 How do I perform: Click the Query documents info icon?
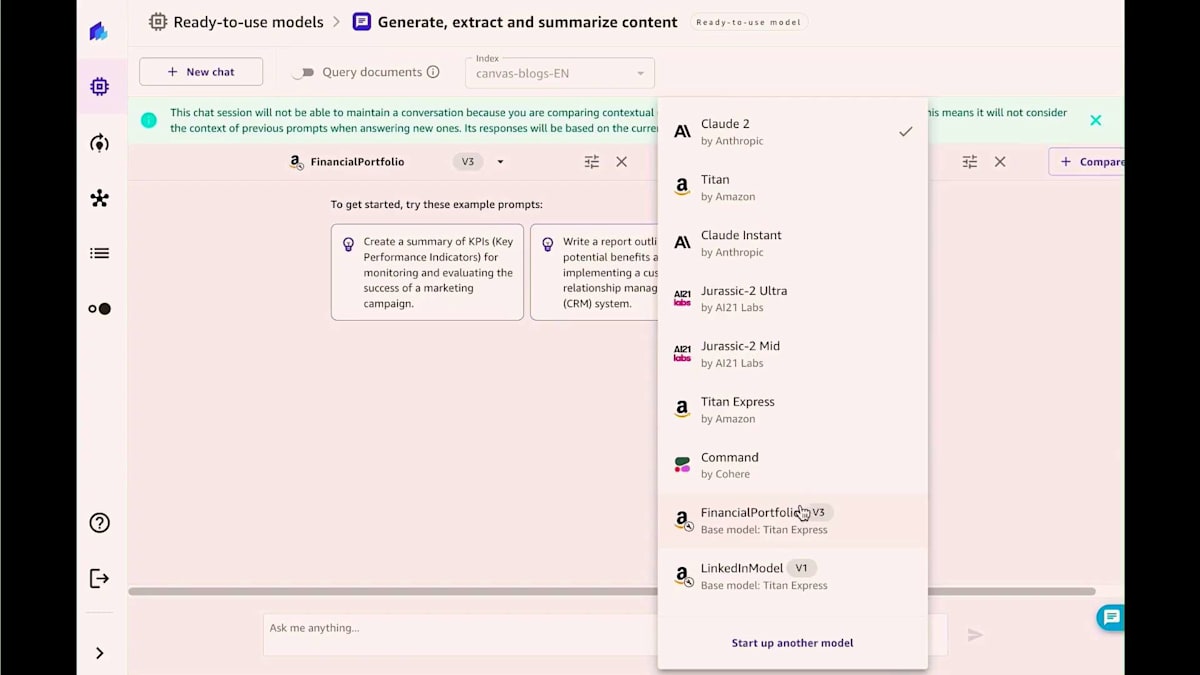click(433, 72)
